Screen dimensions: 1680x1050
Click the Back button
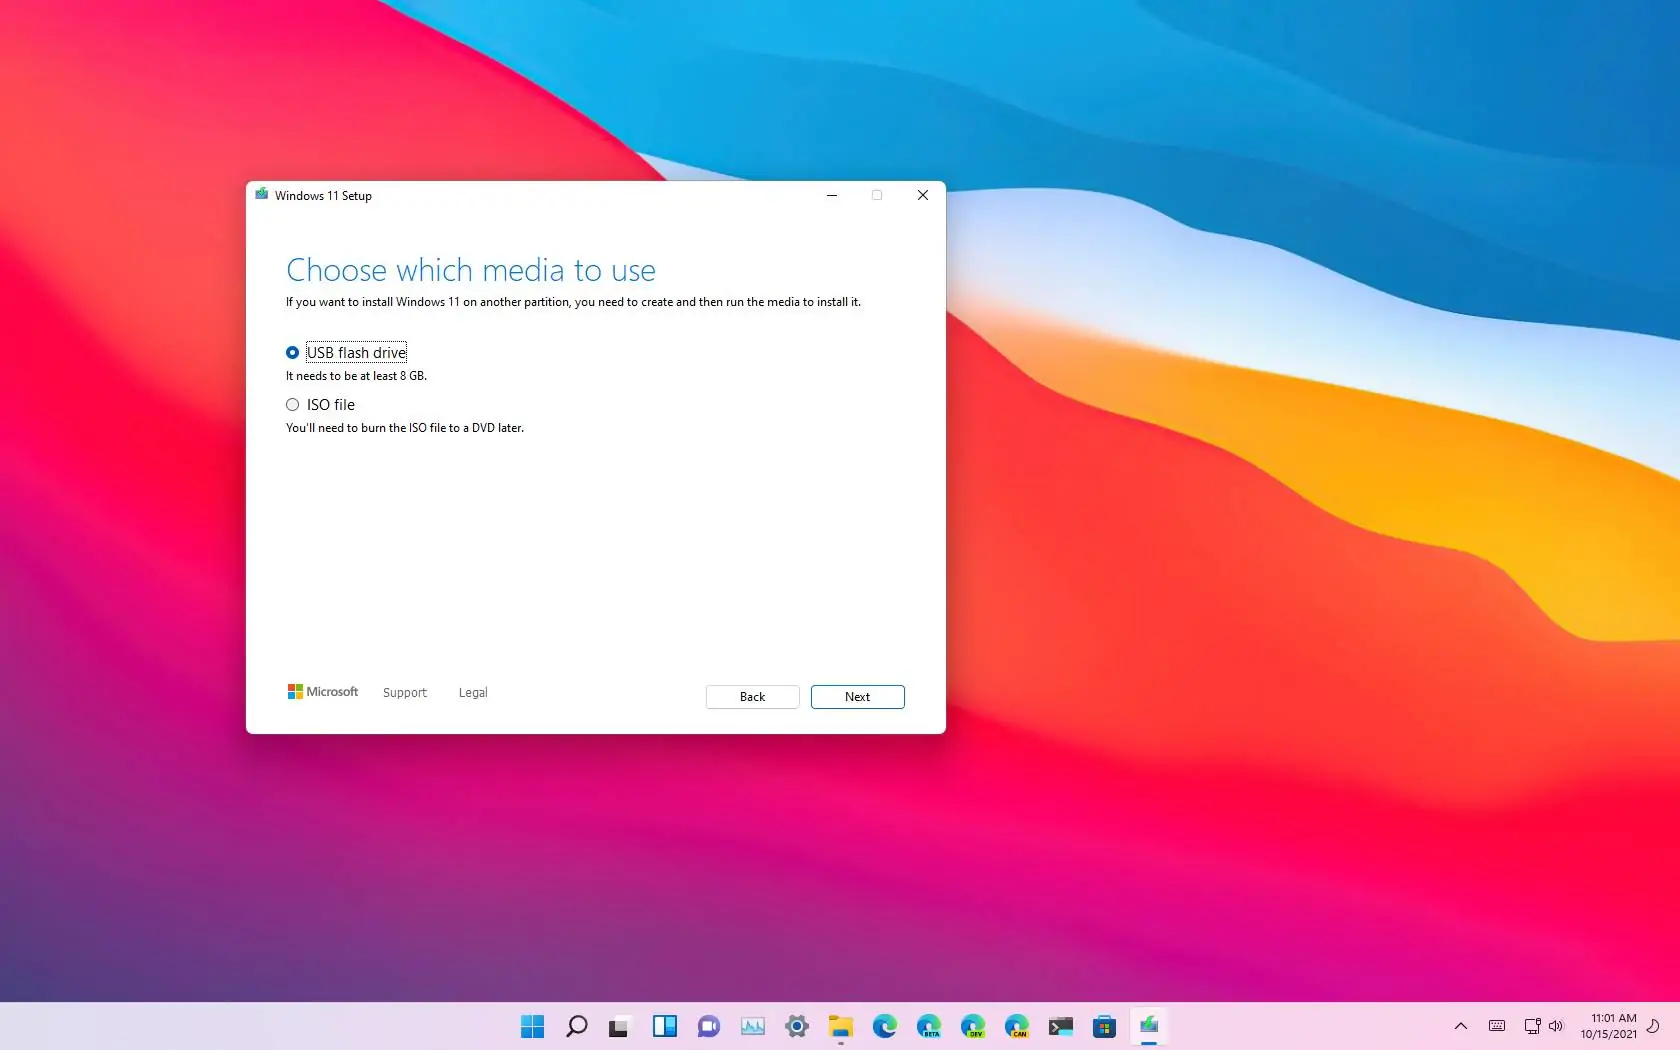tap(752, 697)
